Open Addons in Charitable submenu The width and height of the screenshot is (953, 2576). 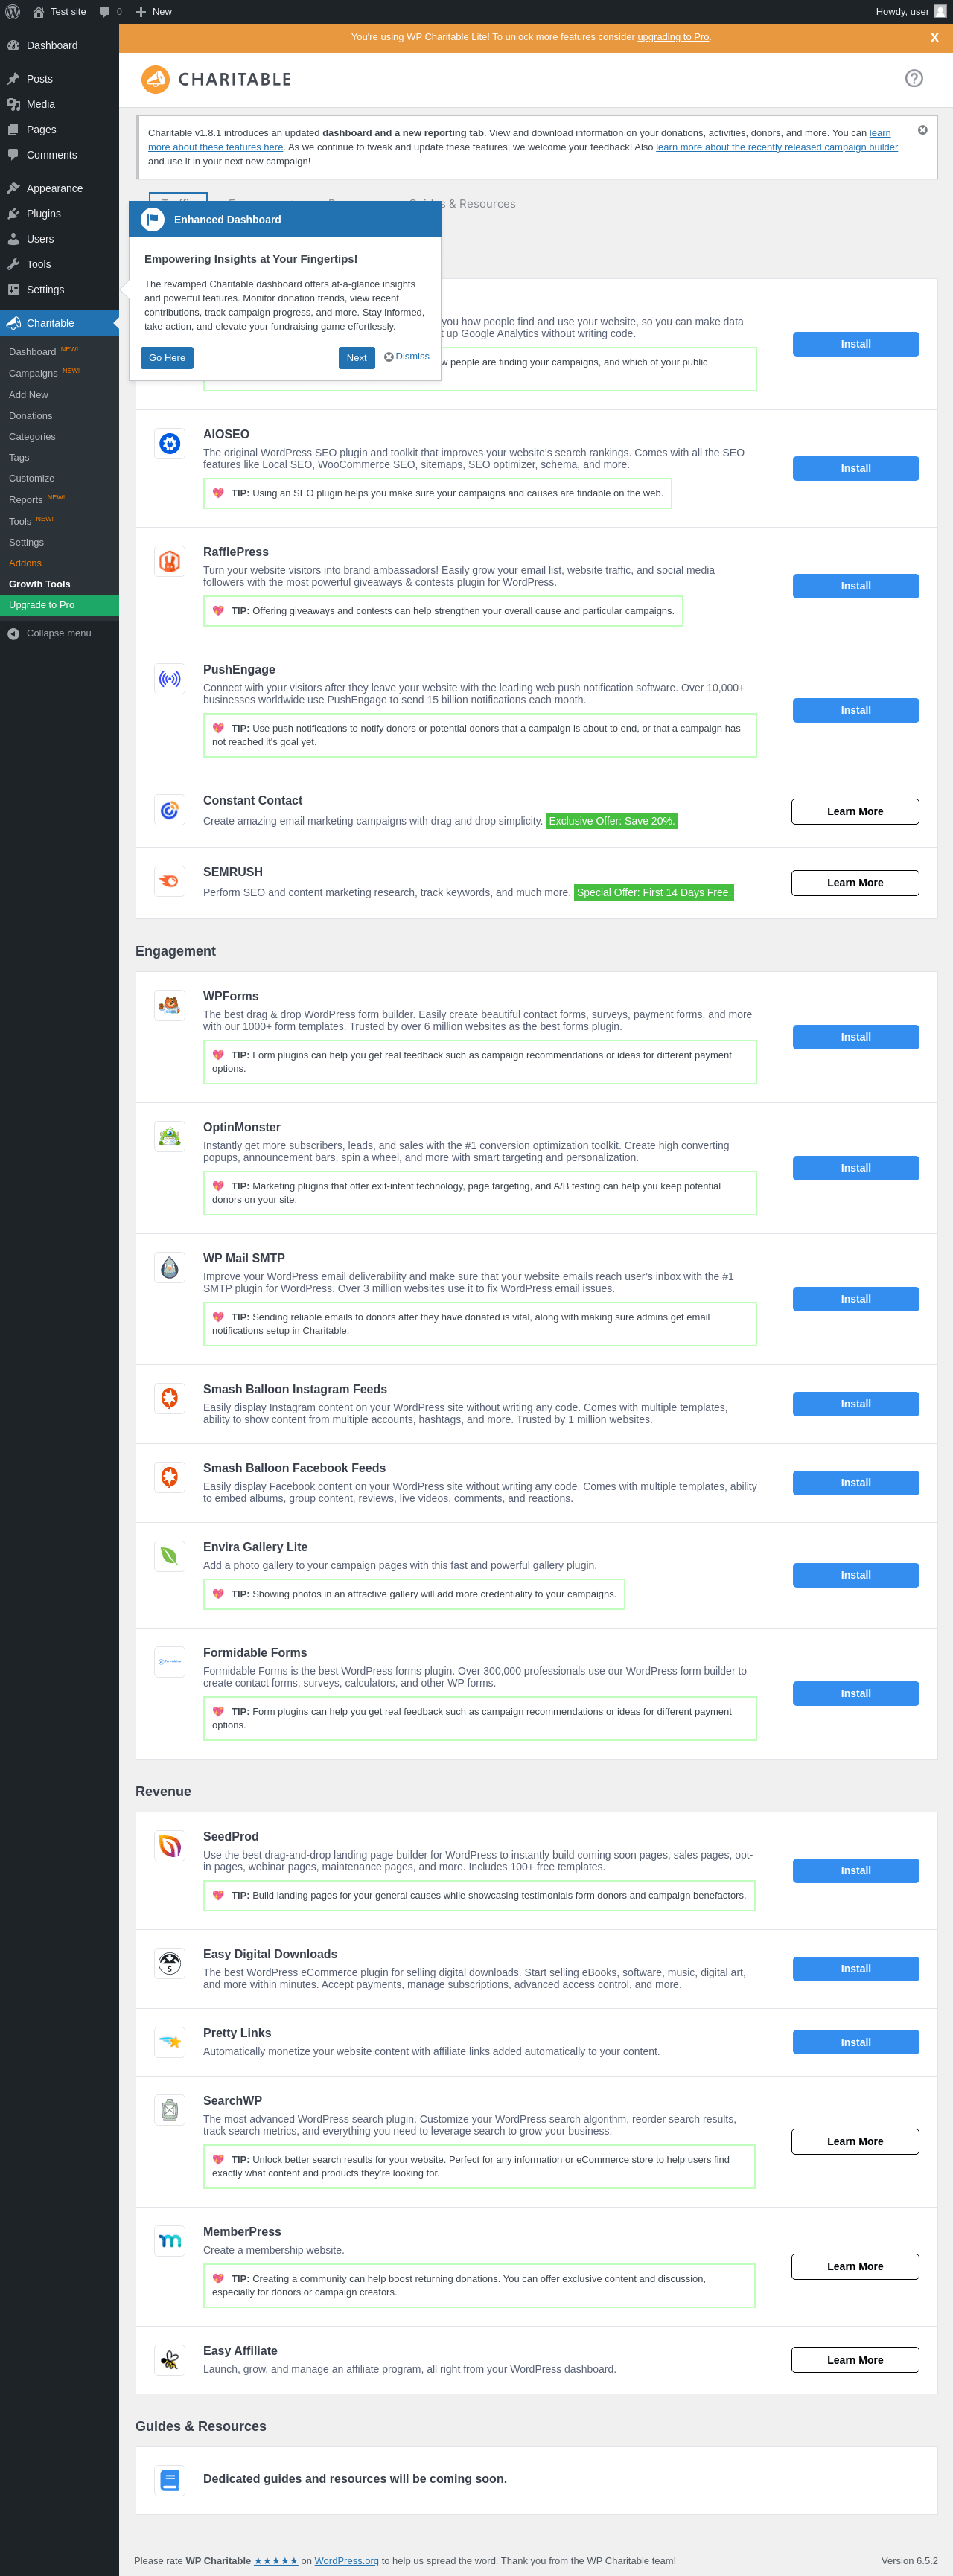[x=25, y=563]
